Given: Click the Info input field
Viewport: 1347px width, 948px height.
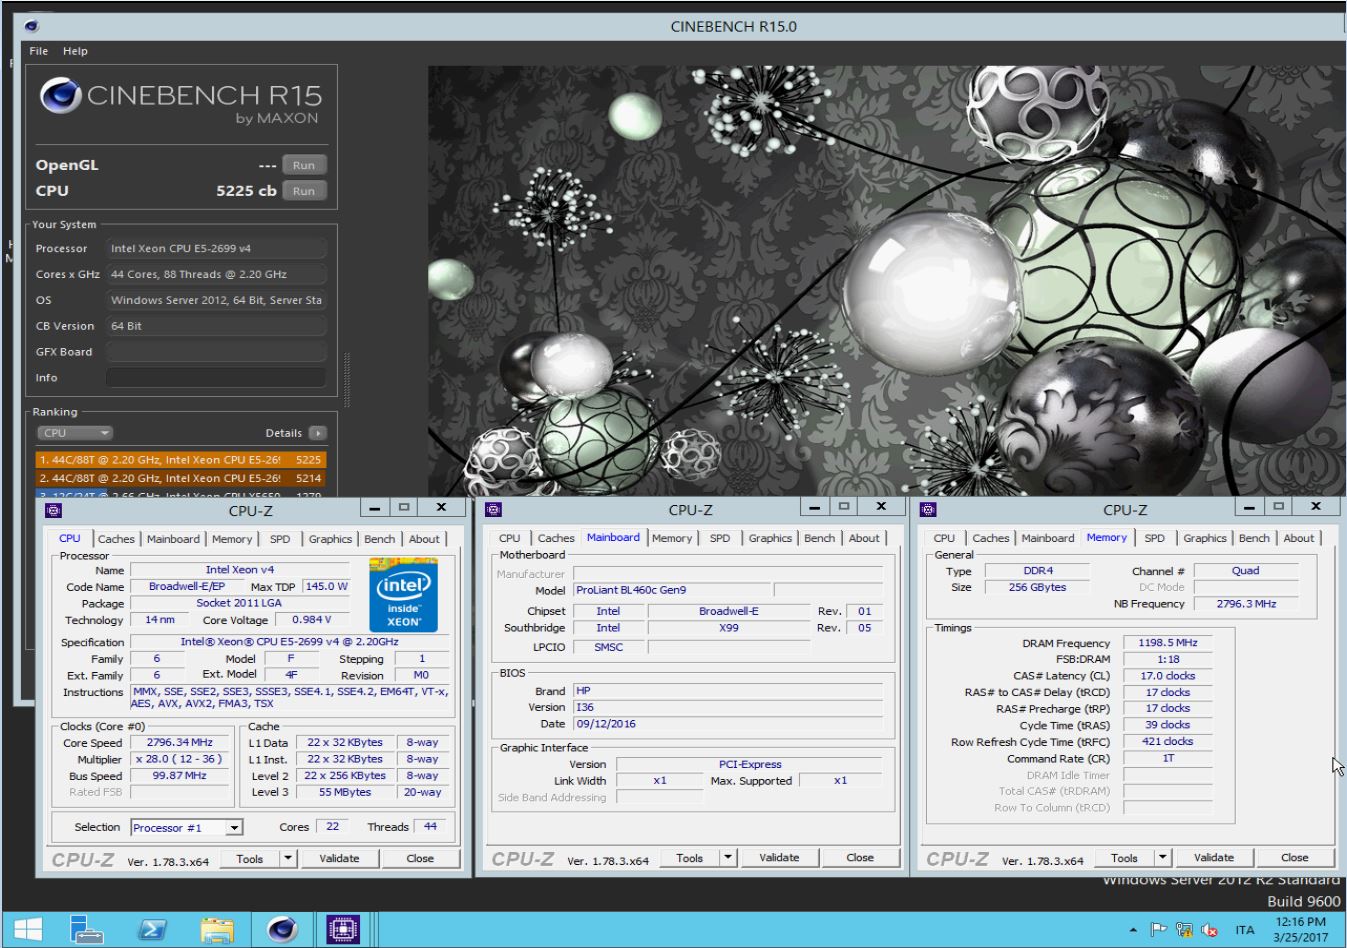Looking at the screenshot, I should [x=216, y=378].
